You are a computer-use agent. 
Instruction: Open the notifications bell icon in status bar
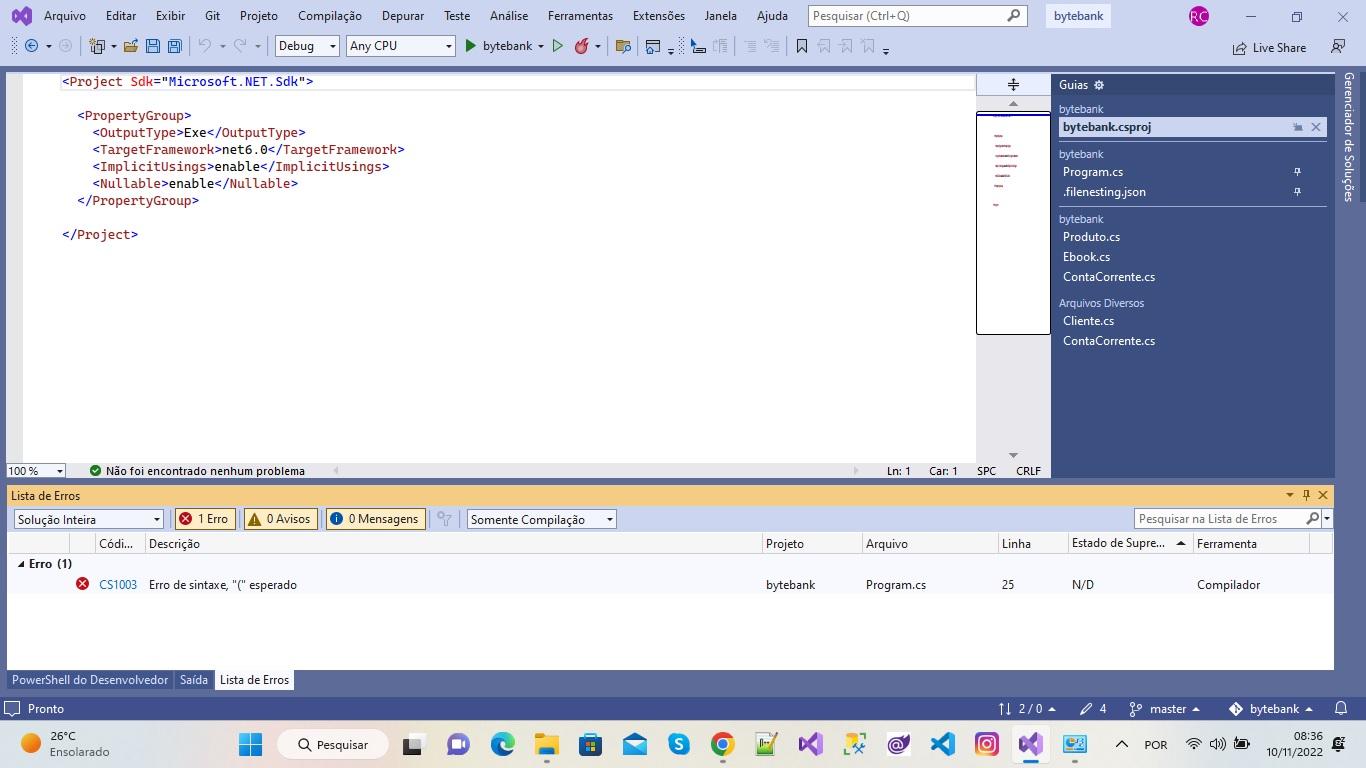pyautogui.click(x=1341, y=709)
